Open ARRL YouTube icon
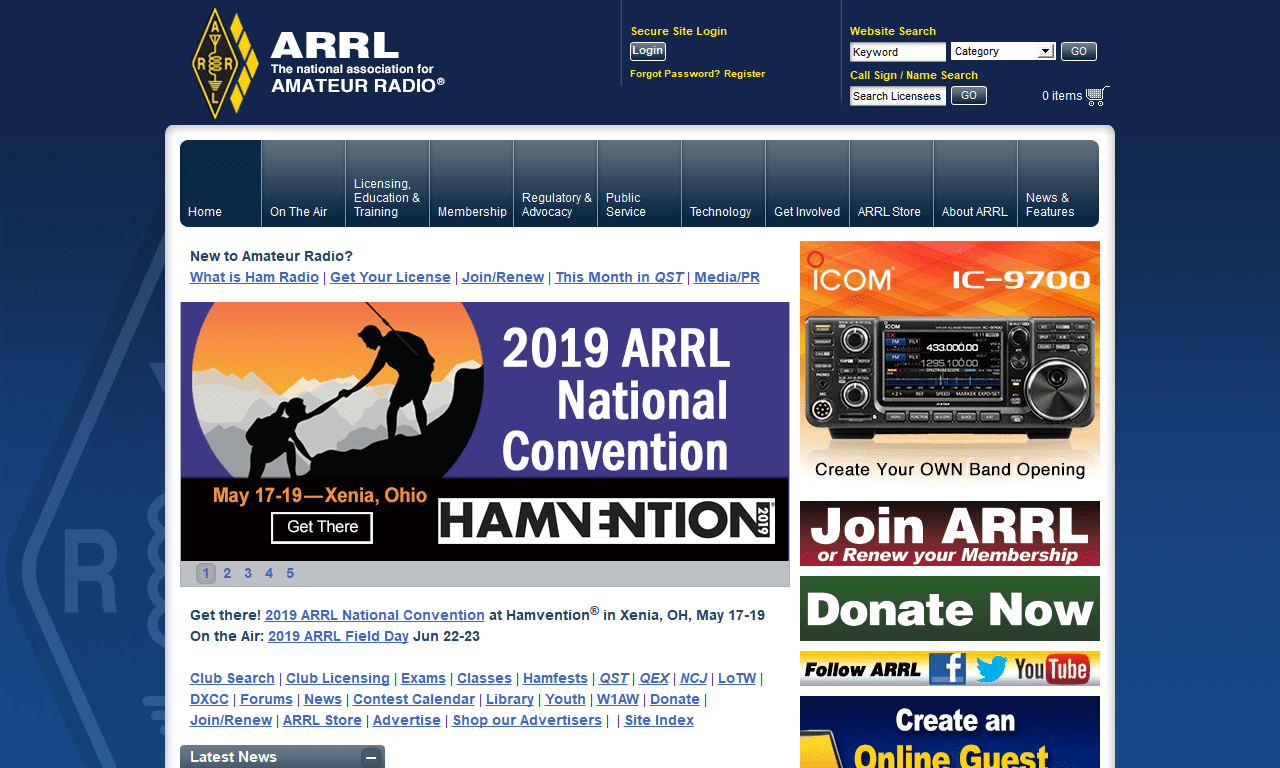The width and height of the screenshot is (1280, 768). click(1052, 668)
